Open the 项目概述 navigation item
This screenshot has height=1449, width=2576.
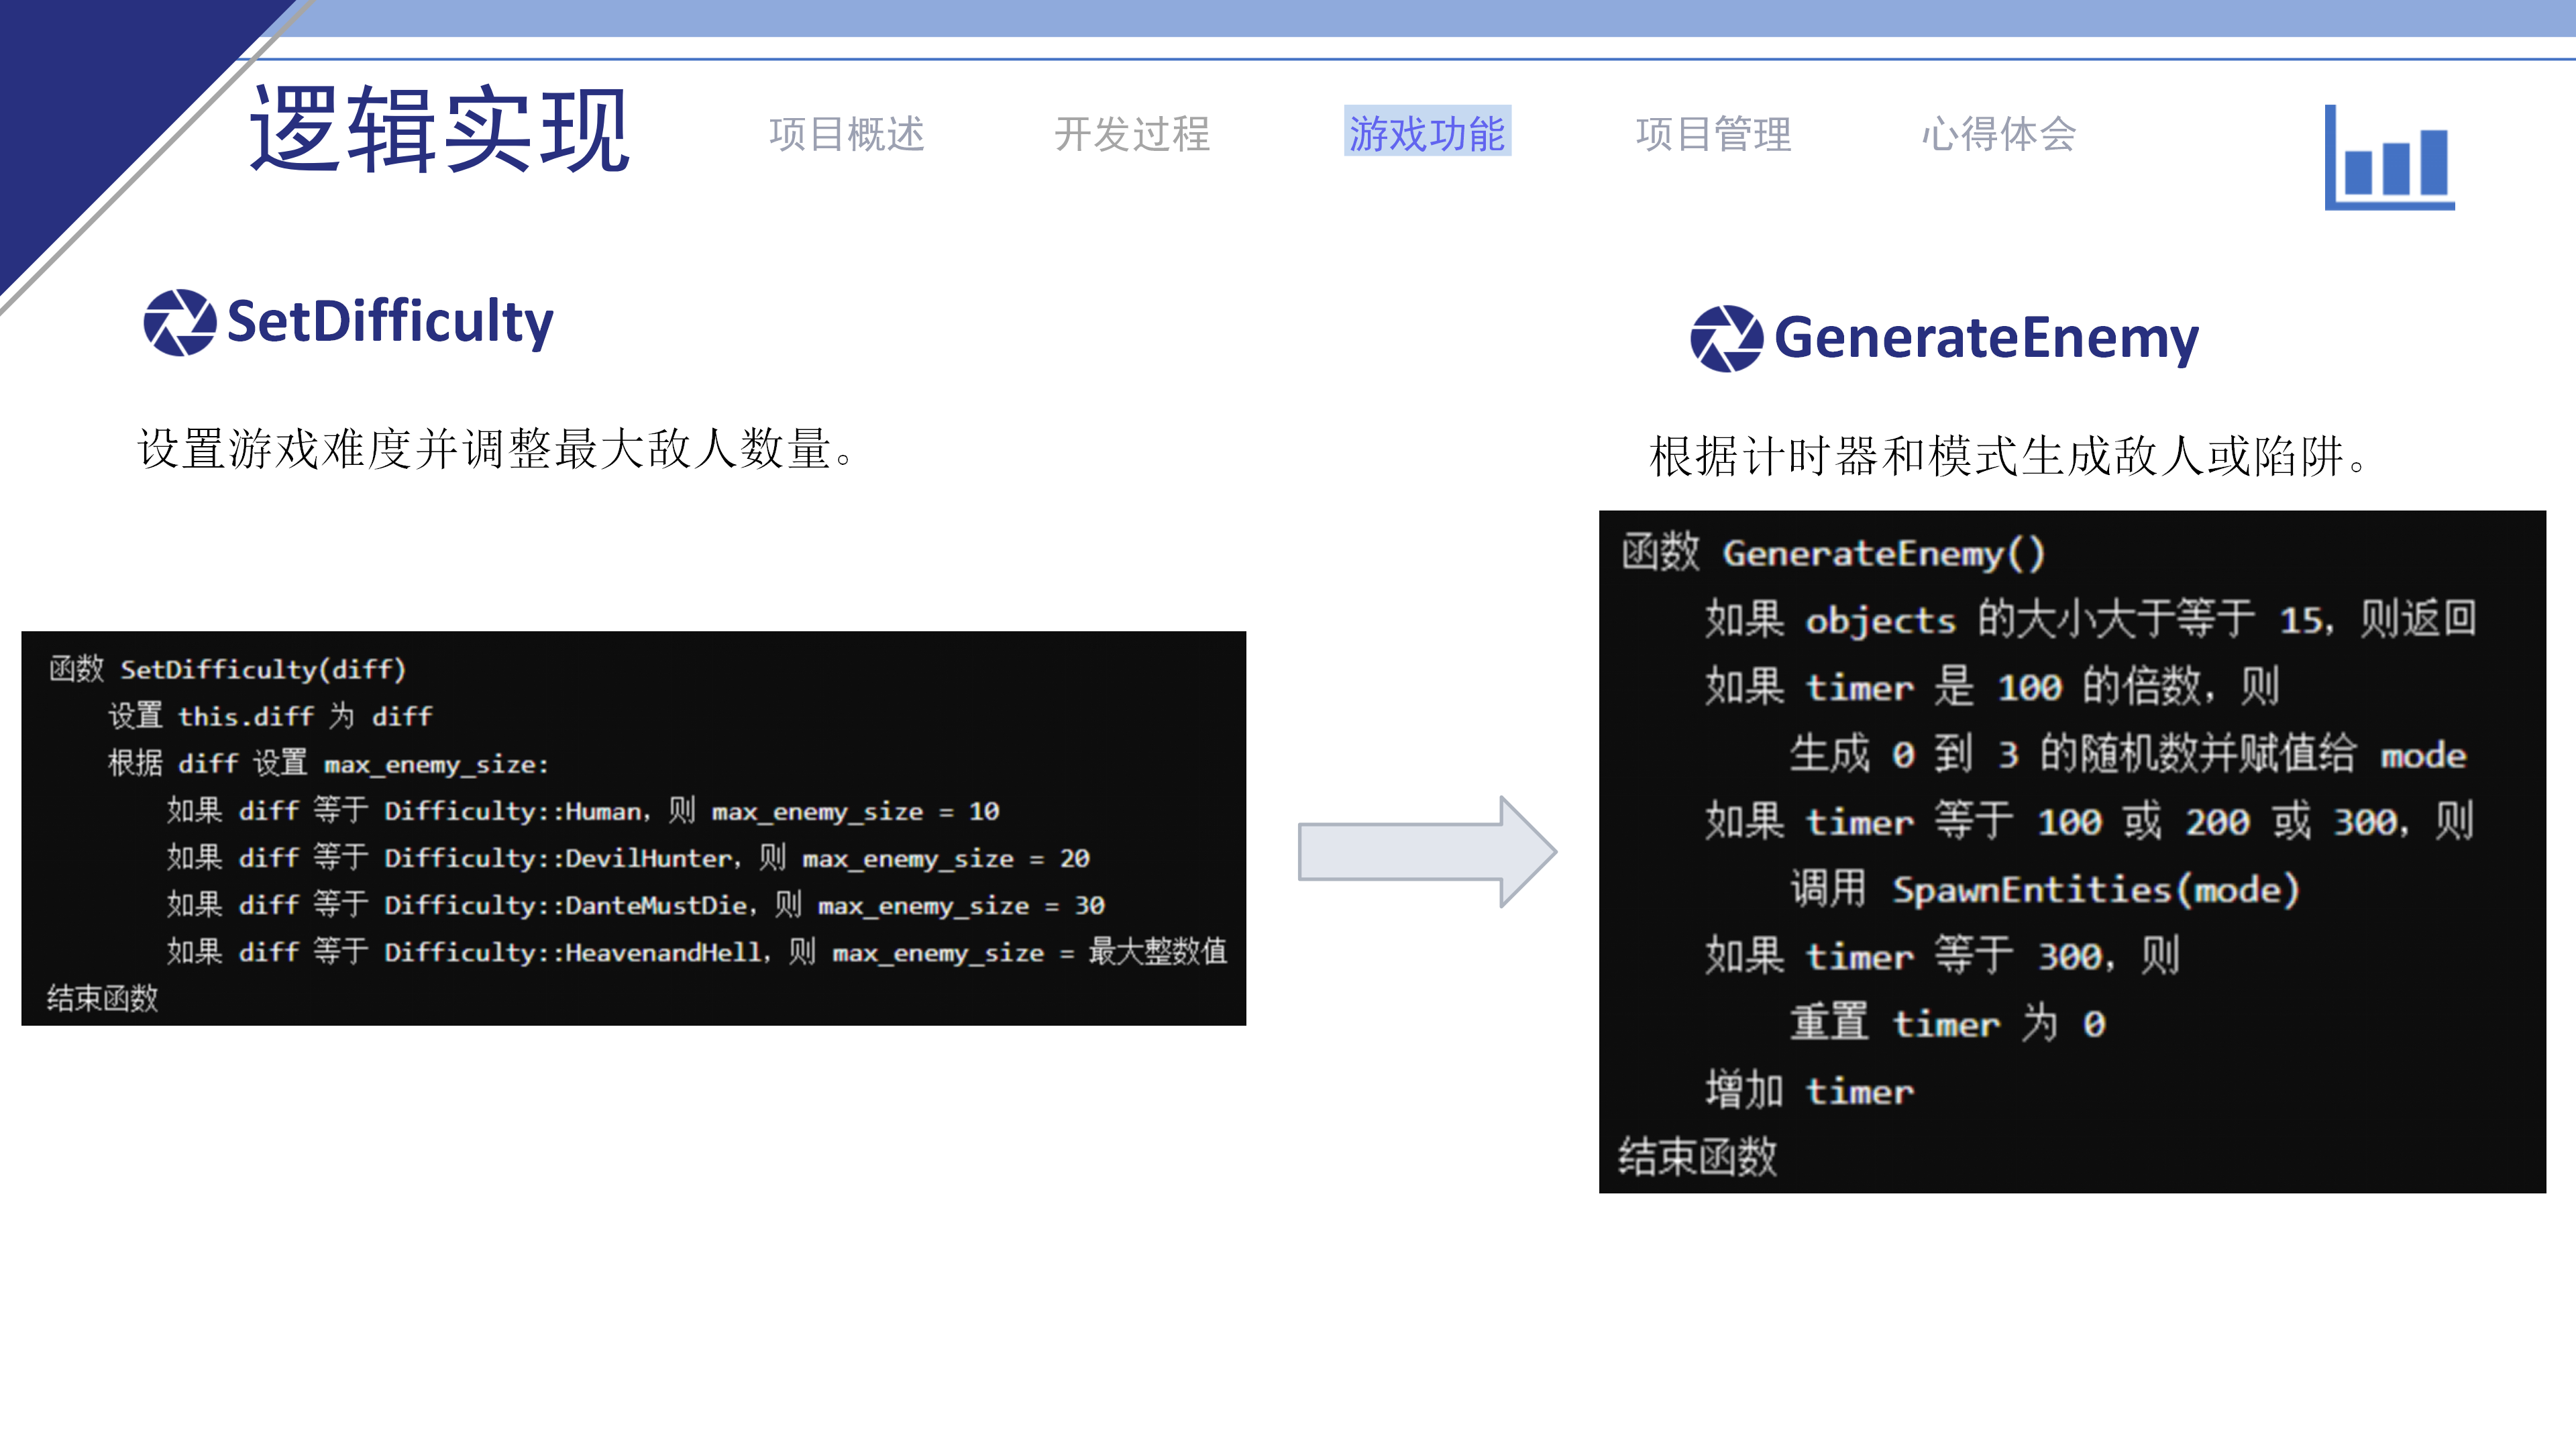click(848, 135)
